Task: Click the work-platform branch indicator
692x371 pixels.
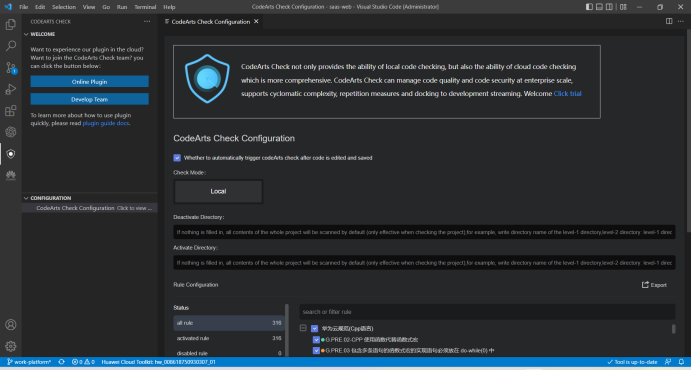Action: click(x=29, y=362)
